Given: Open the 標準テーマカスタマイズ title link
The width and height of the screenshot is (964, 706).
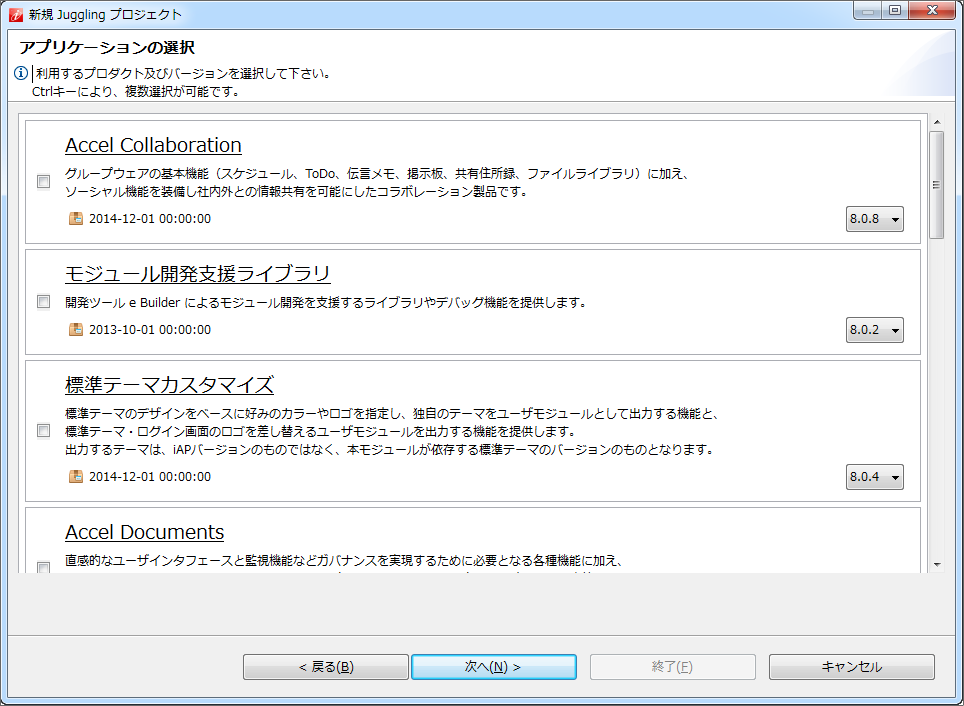Looking at the screenshot, I should tap(169, 385).
